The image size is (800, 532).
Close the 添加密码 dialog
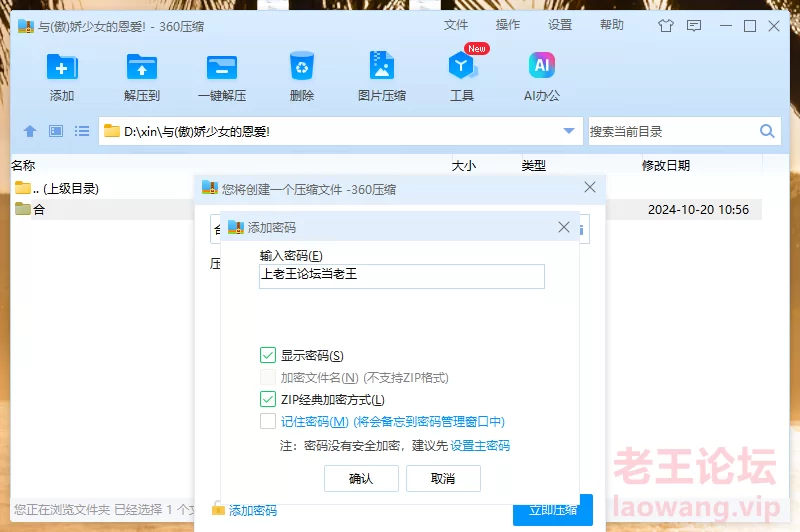[564, 227]
